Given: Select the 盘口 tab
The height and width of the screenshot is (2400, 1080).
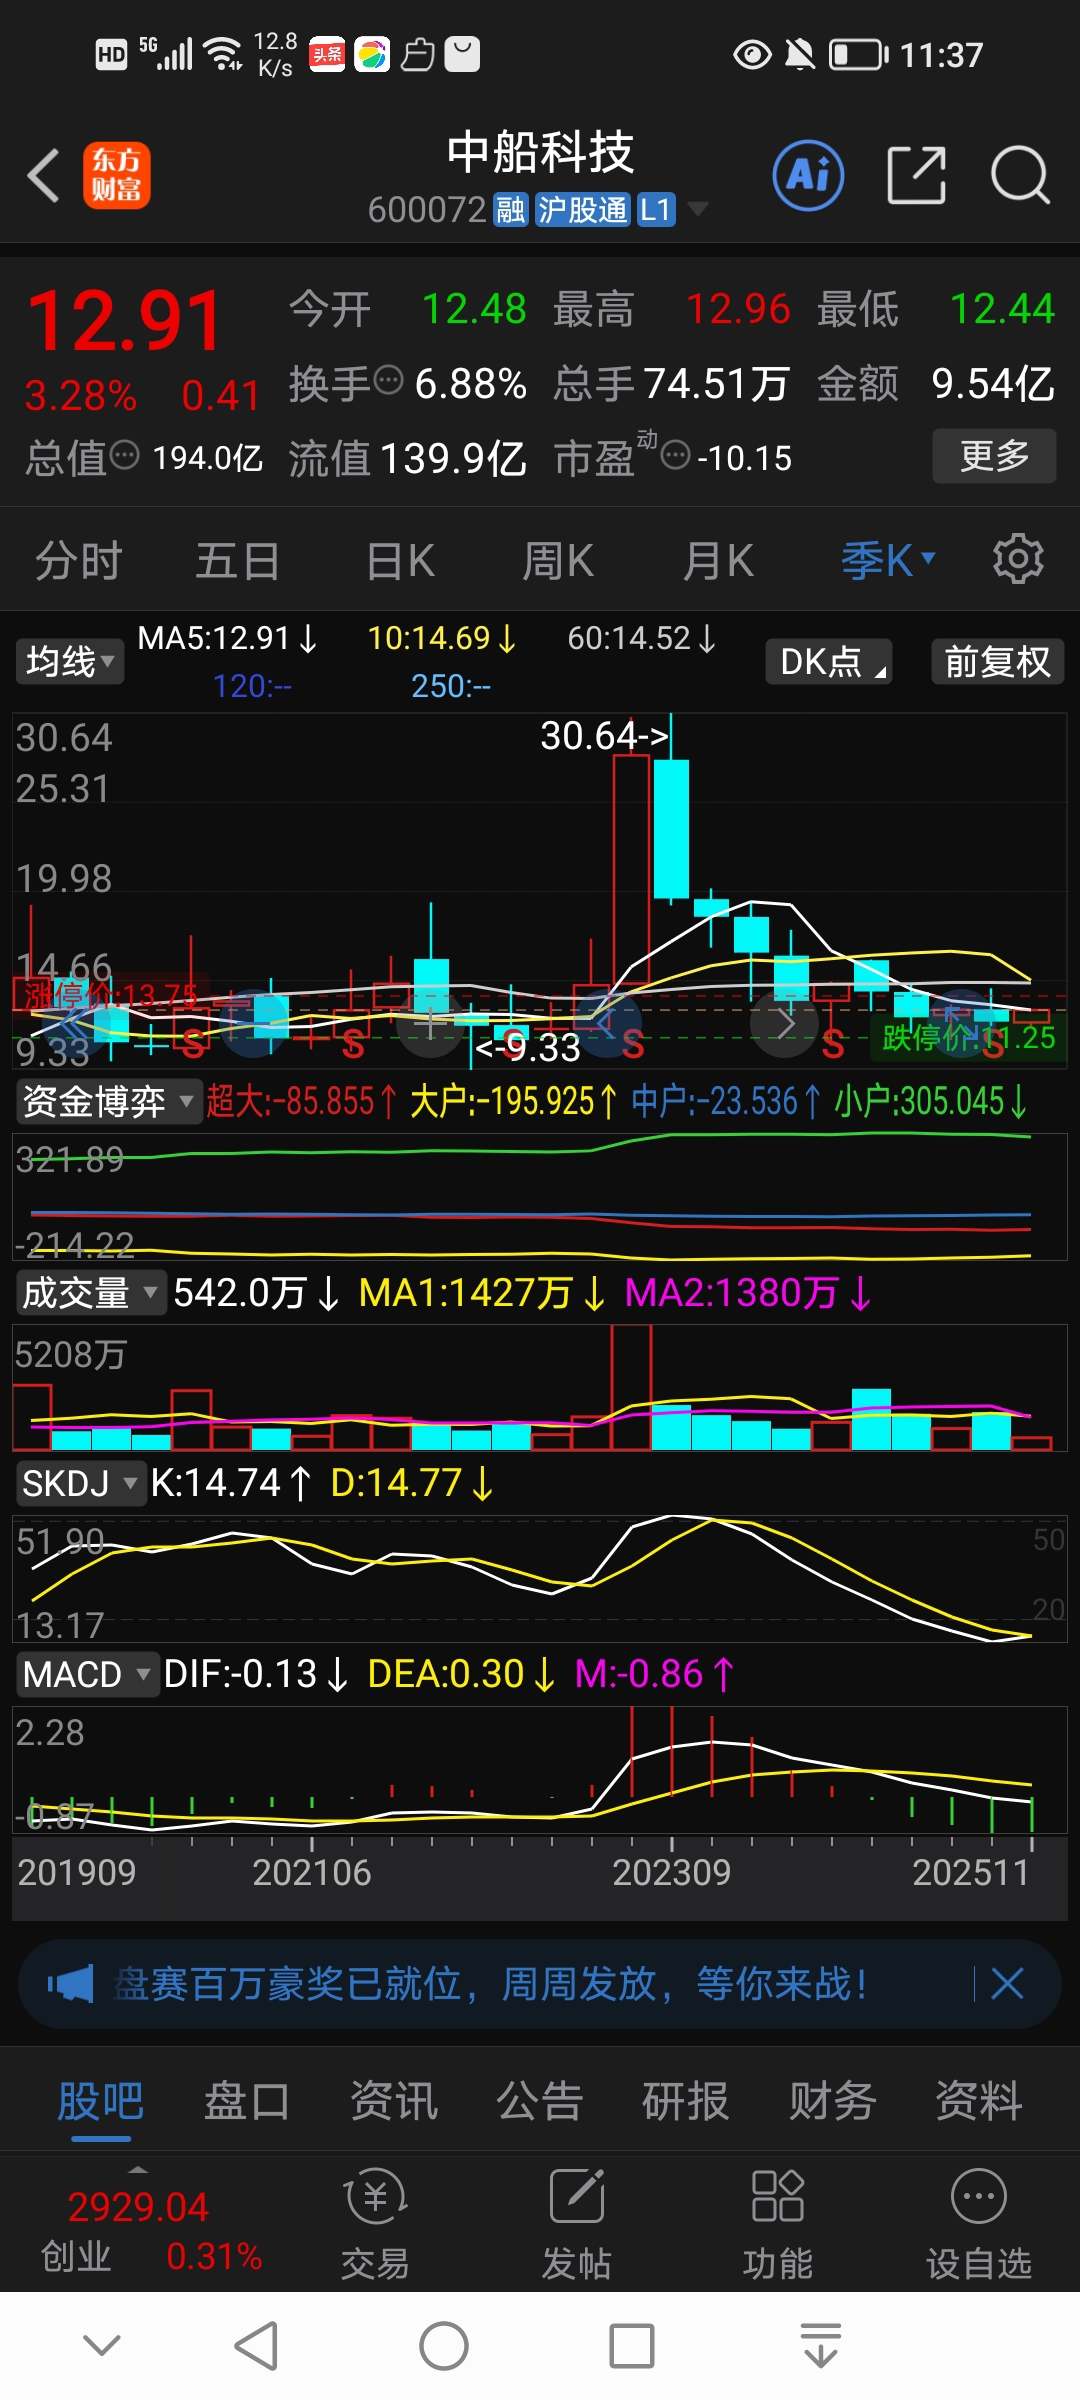Looking at the screenshot, I should tap(247, 2100).
